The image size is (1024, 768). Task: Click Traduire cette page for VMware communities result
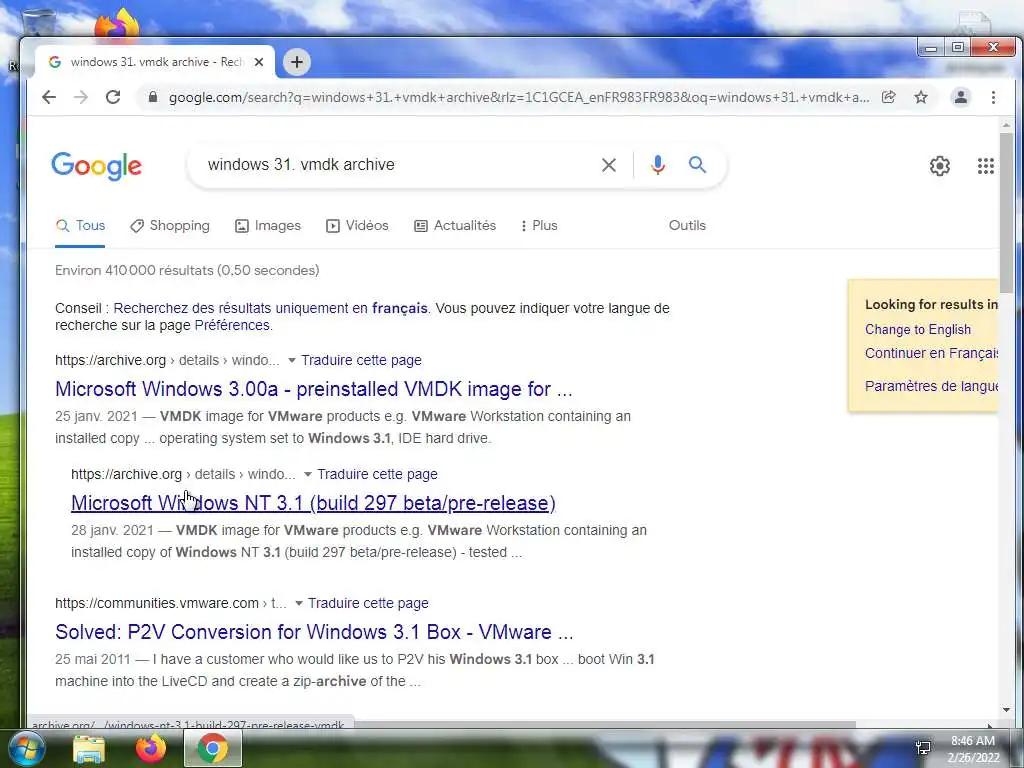[368, 603]
